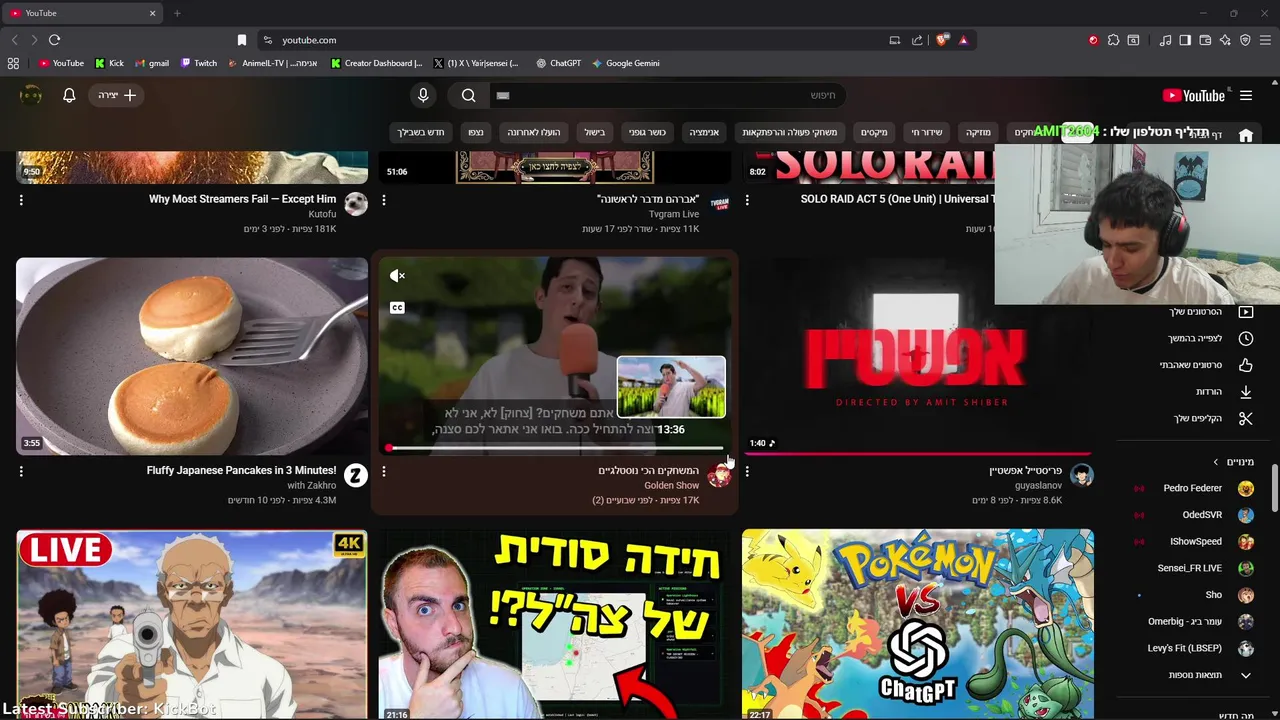This screenshot has width=1280, height=720.
Task: Open the ChatGPT bookmark
Action: (x=558, y=63)
